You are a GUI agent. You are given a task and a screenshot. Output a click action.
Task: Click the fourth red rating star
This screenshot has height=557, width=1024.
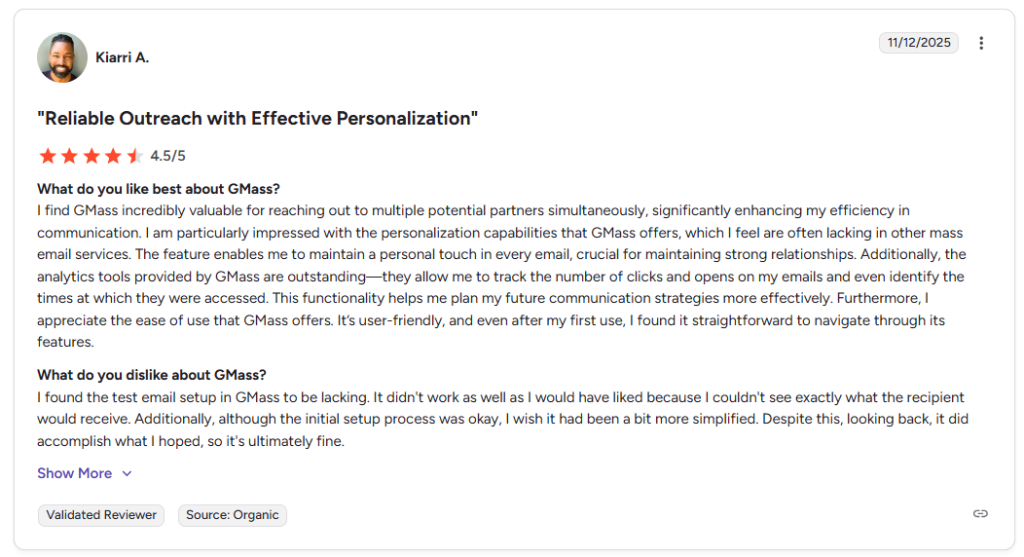tap(113, 156)
